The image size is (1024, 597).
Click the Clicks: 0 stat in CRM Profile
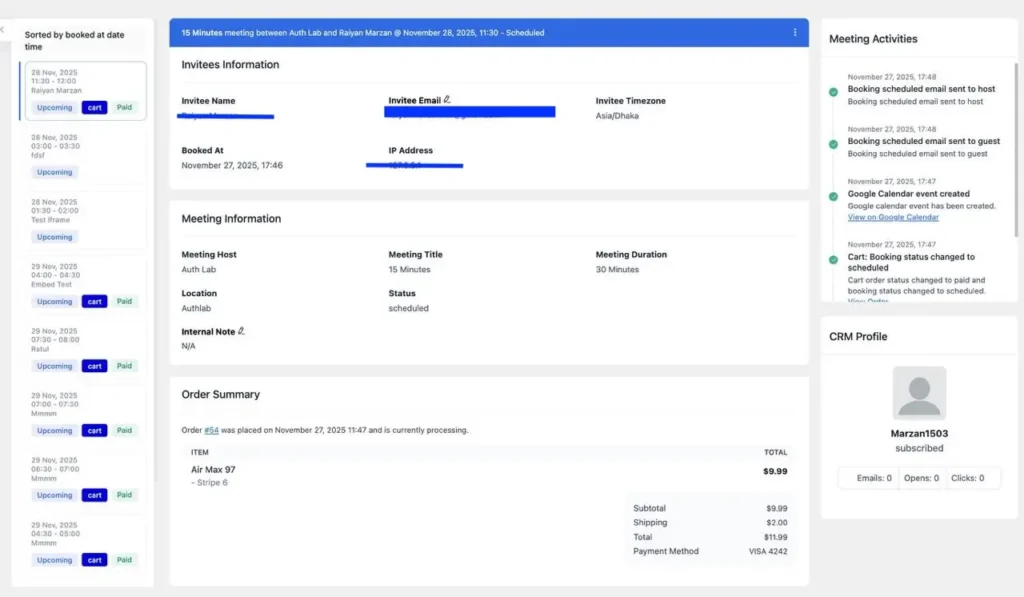pos(967,478)
